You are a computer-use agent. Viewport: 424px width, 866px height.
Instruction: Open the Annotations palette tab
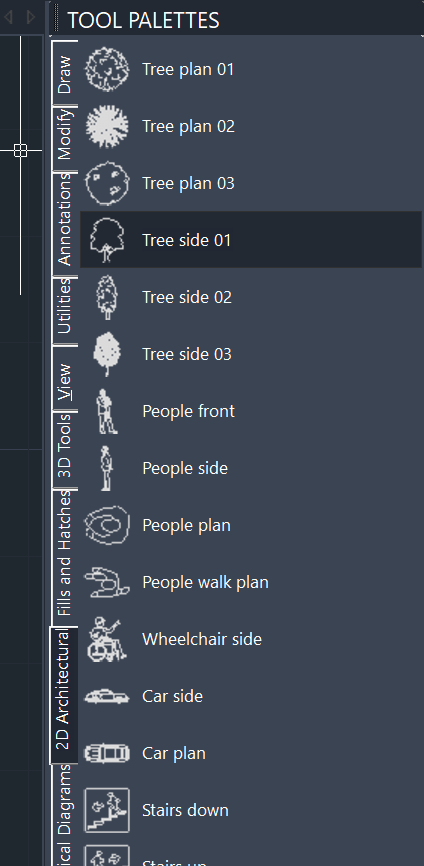pyautogui.click(x=65, y=224)
